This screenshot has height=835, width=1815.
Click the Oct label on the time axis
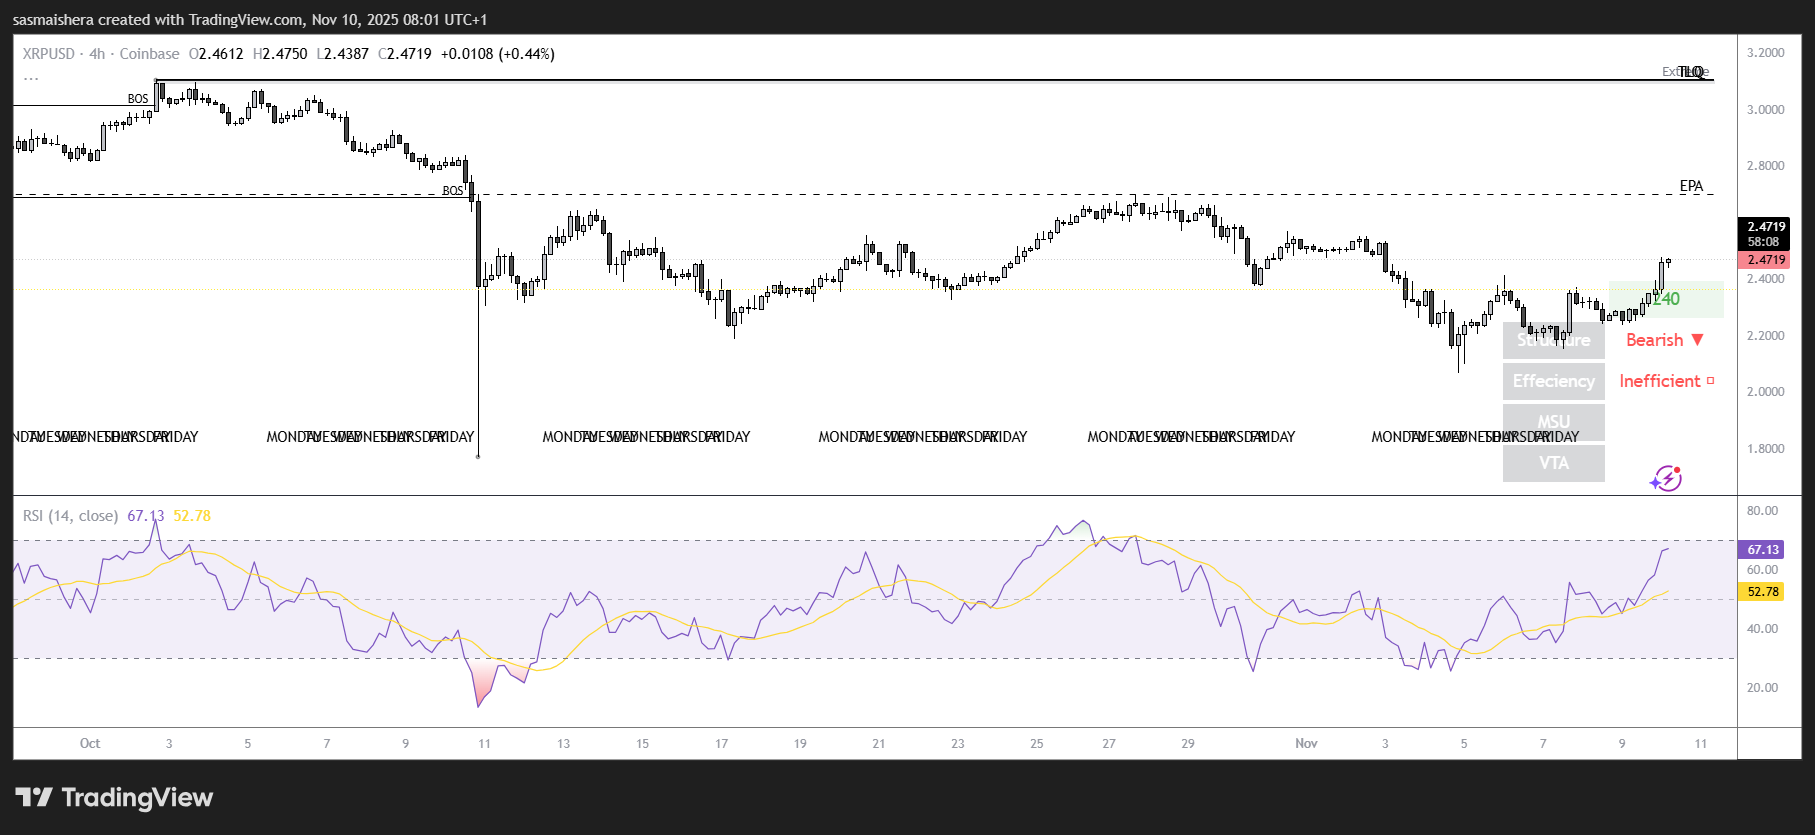tap(90, 743)
